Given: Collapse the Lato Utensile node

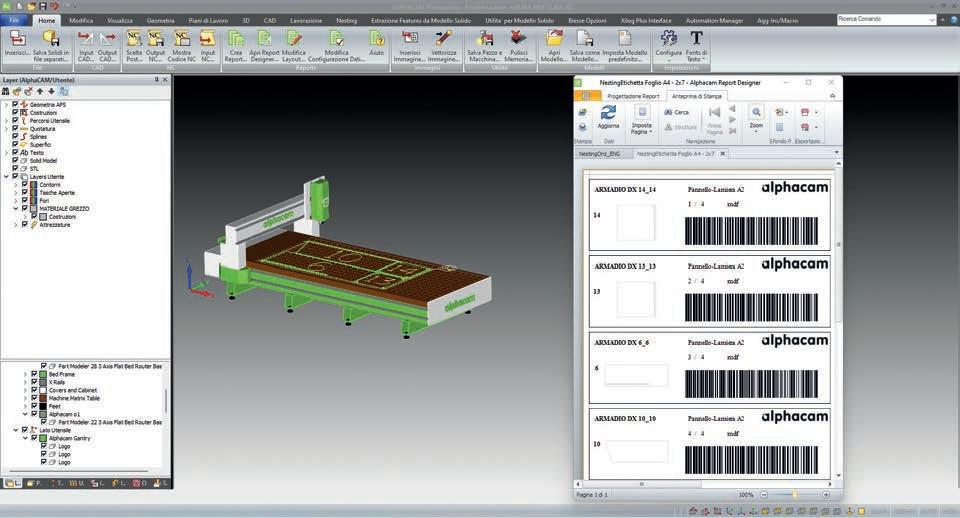Looking at the screenshot, I should point(16,430).
